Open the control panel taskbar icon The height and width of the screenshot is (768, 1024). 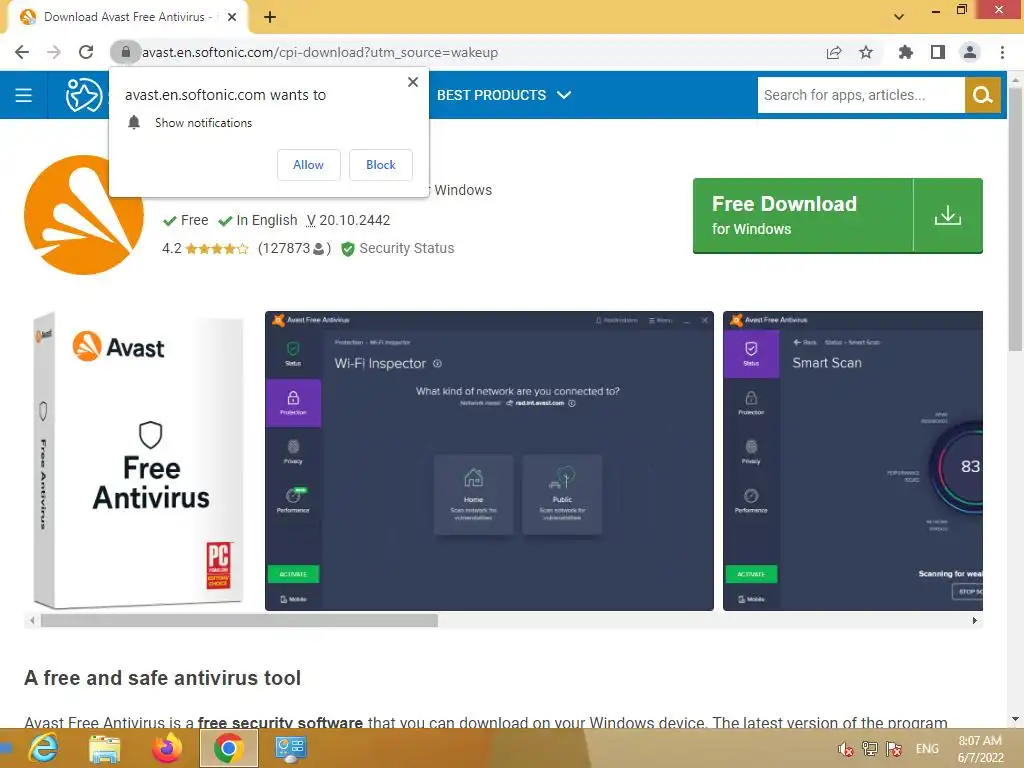click(x=290, y=748)
